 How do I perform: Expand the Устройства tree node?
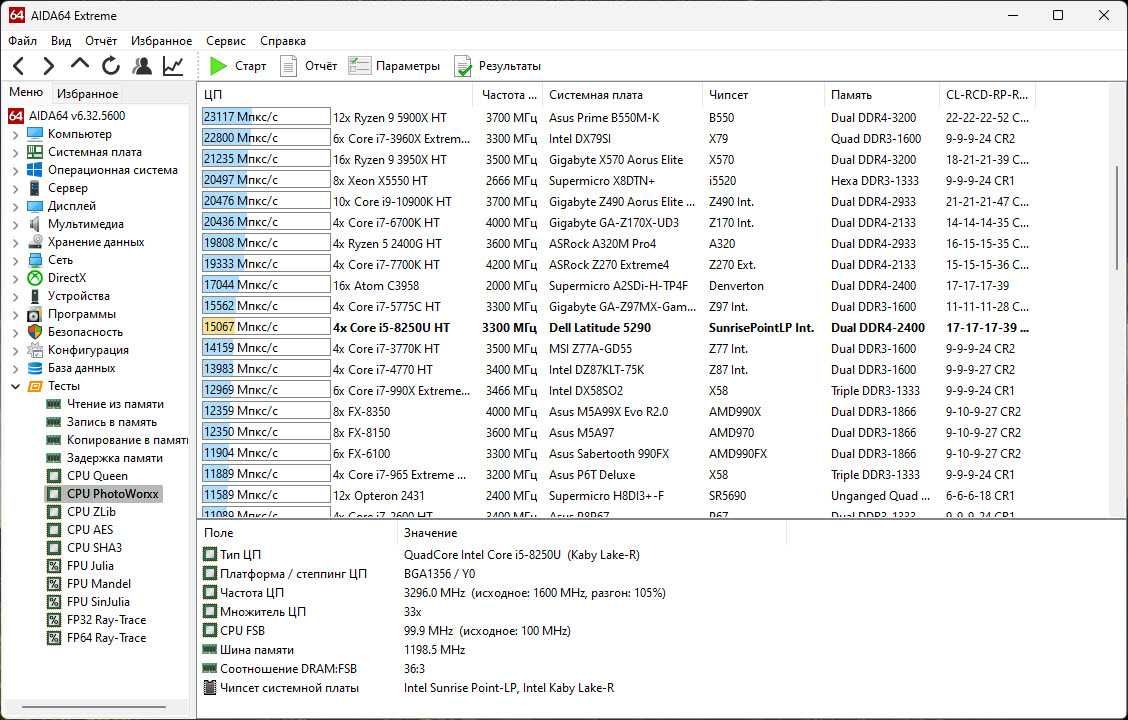point(15,296)
